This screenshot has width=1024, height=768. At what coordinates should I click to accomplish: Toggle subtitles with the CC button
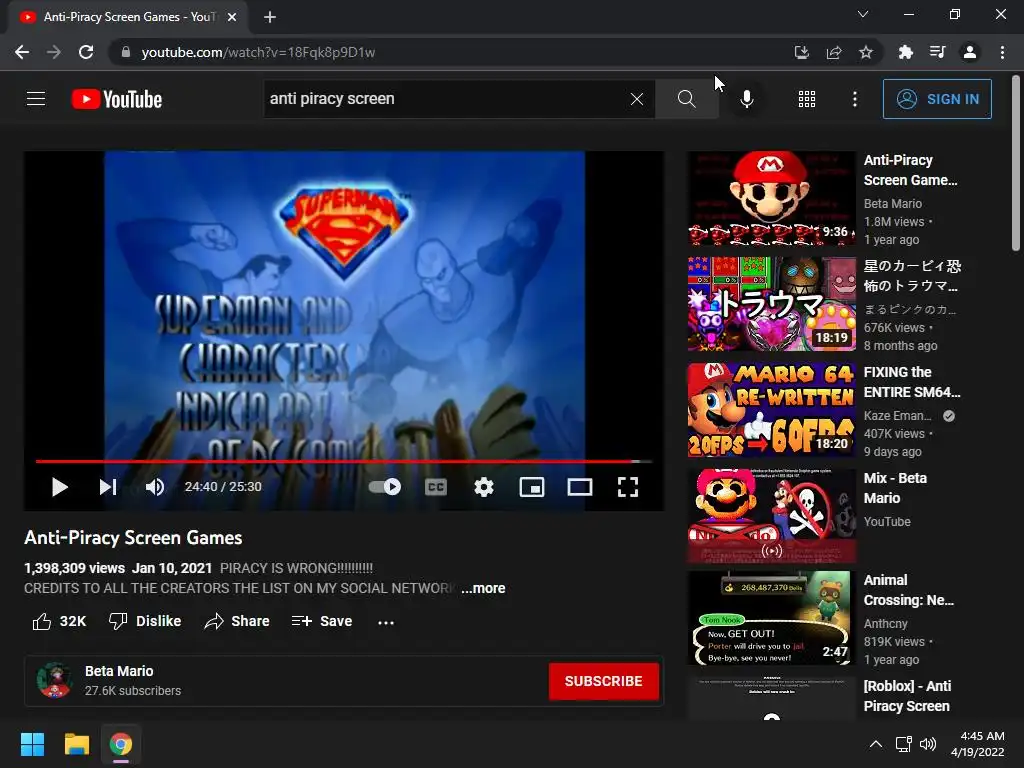click(x=436, y=487)
